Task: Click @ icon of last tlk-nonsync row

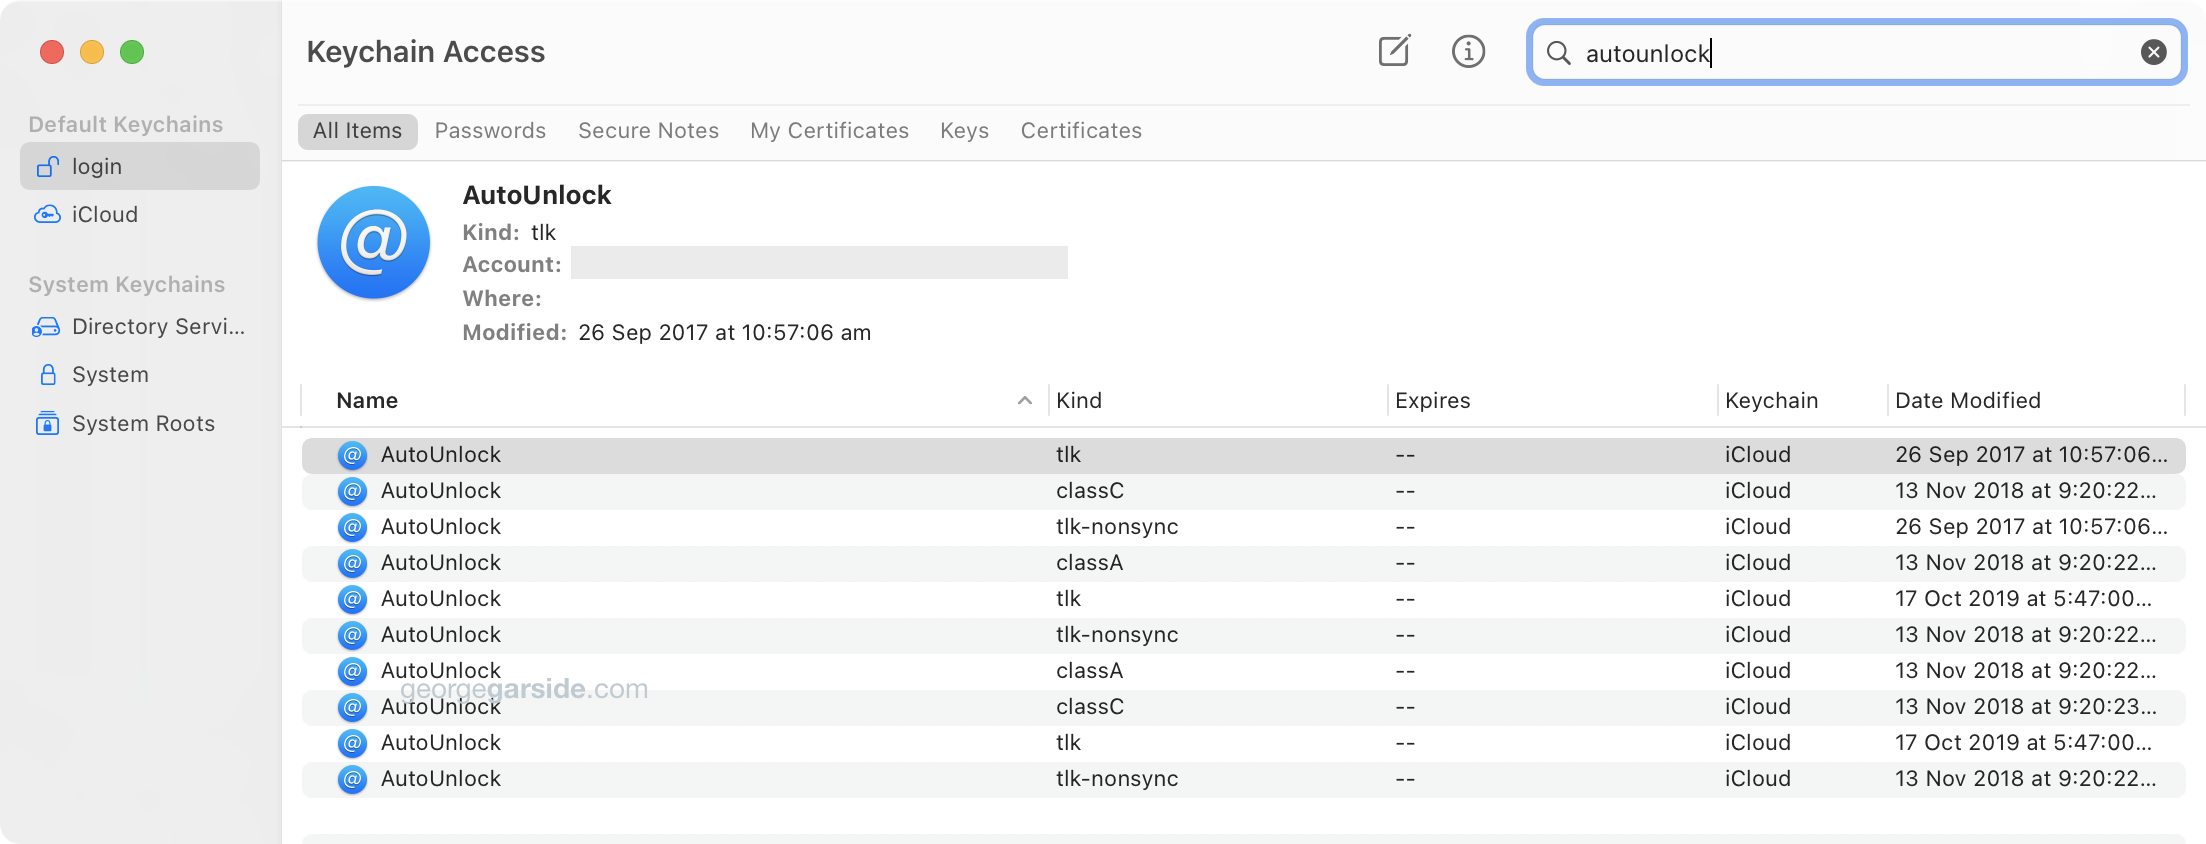Action: 352,779
